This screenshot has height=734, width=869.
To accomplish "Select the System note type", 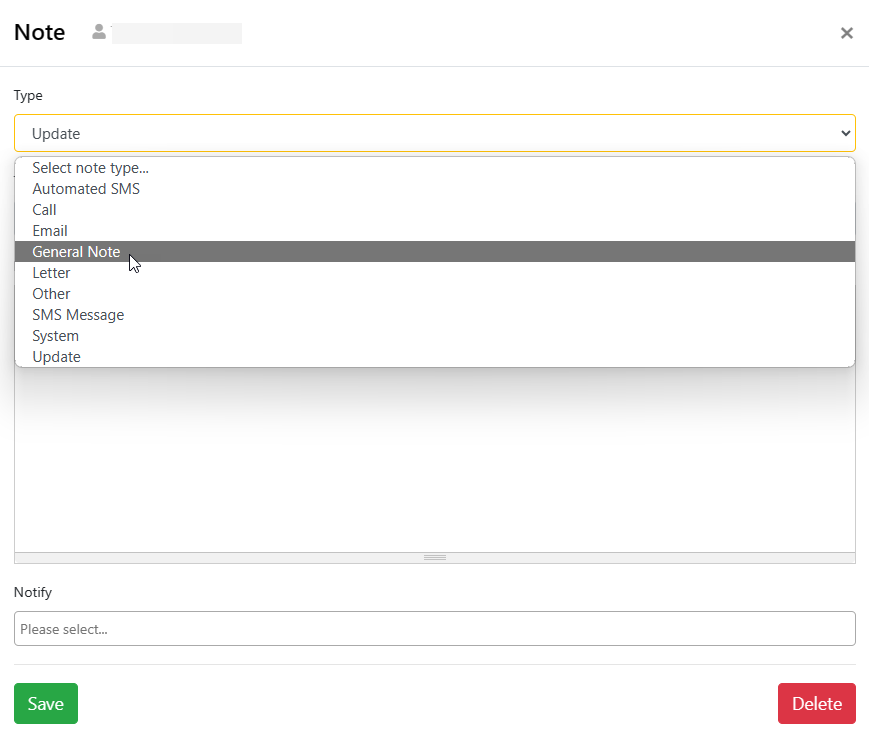I will 55,336.
